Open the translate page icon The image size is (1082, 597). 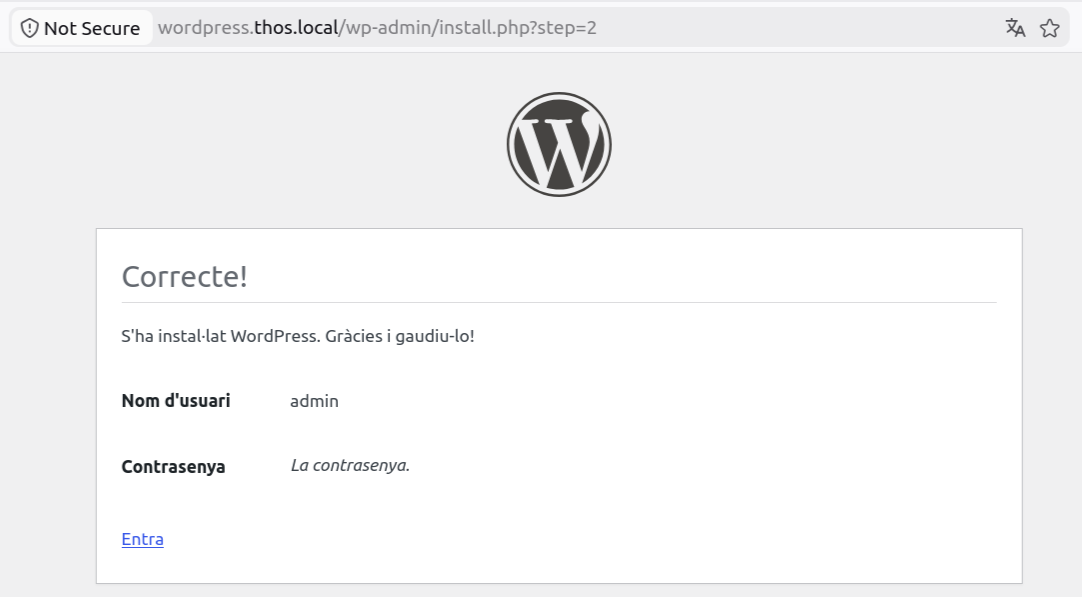tap(1015, 28)
